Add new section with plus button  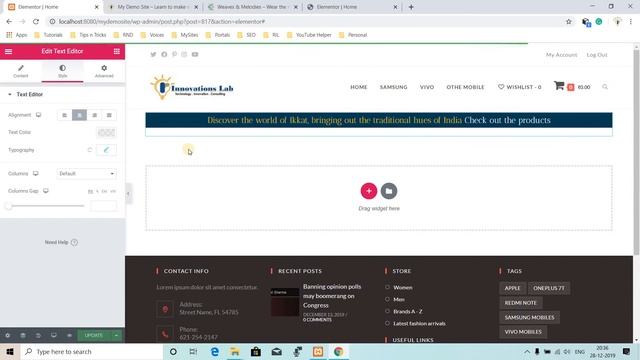[x=369, y=191]
